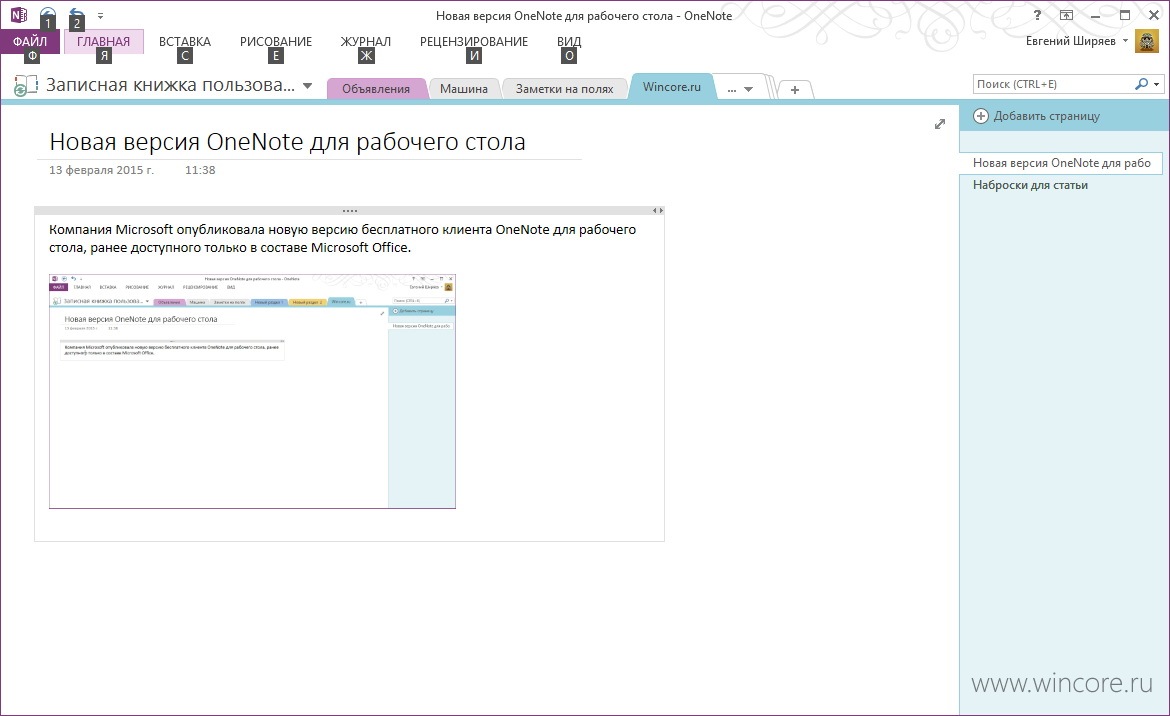This screenshot has height=716, width=1170.
Task: Open the Customize Quick Access Toolbar dropdown
Action: coord(101,16)
